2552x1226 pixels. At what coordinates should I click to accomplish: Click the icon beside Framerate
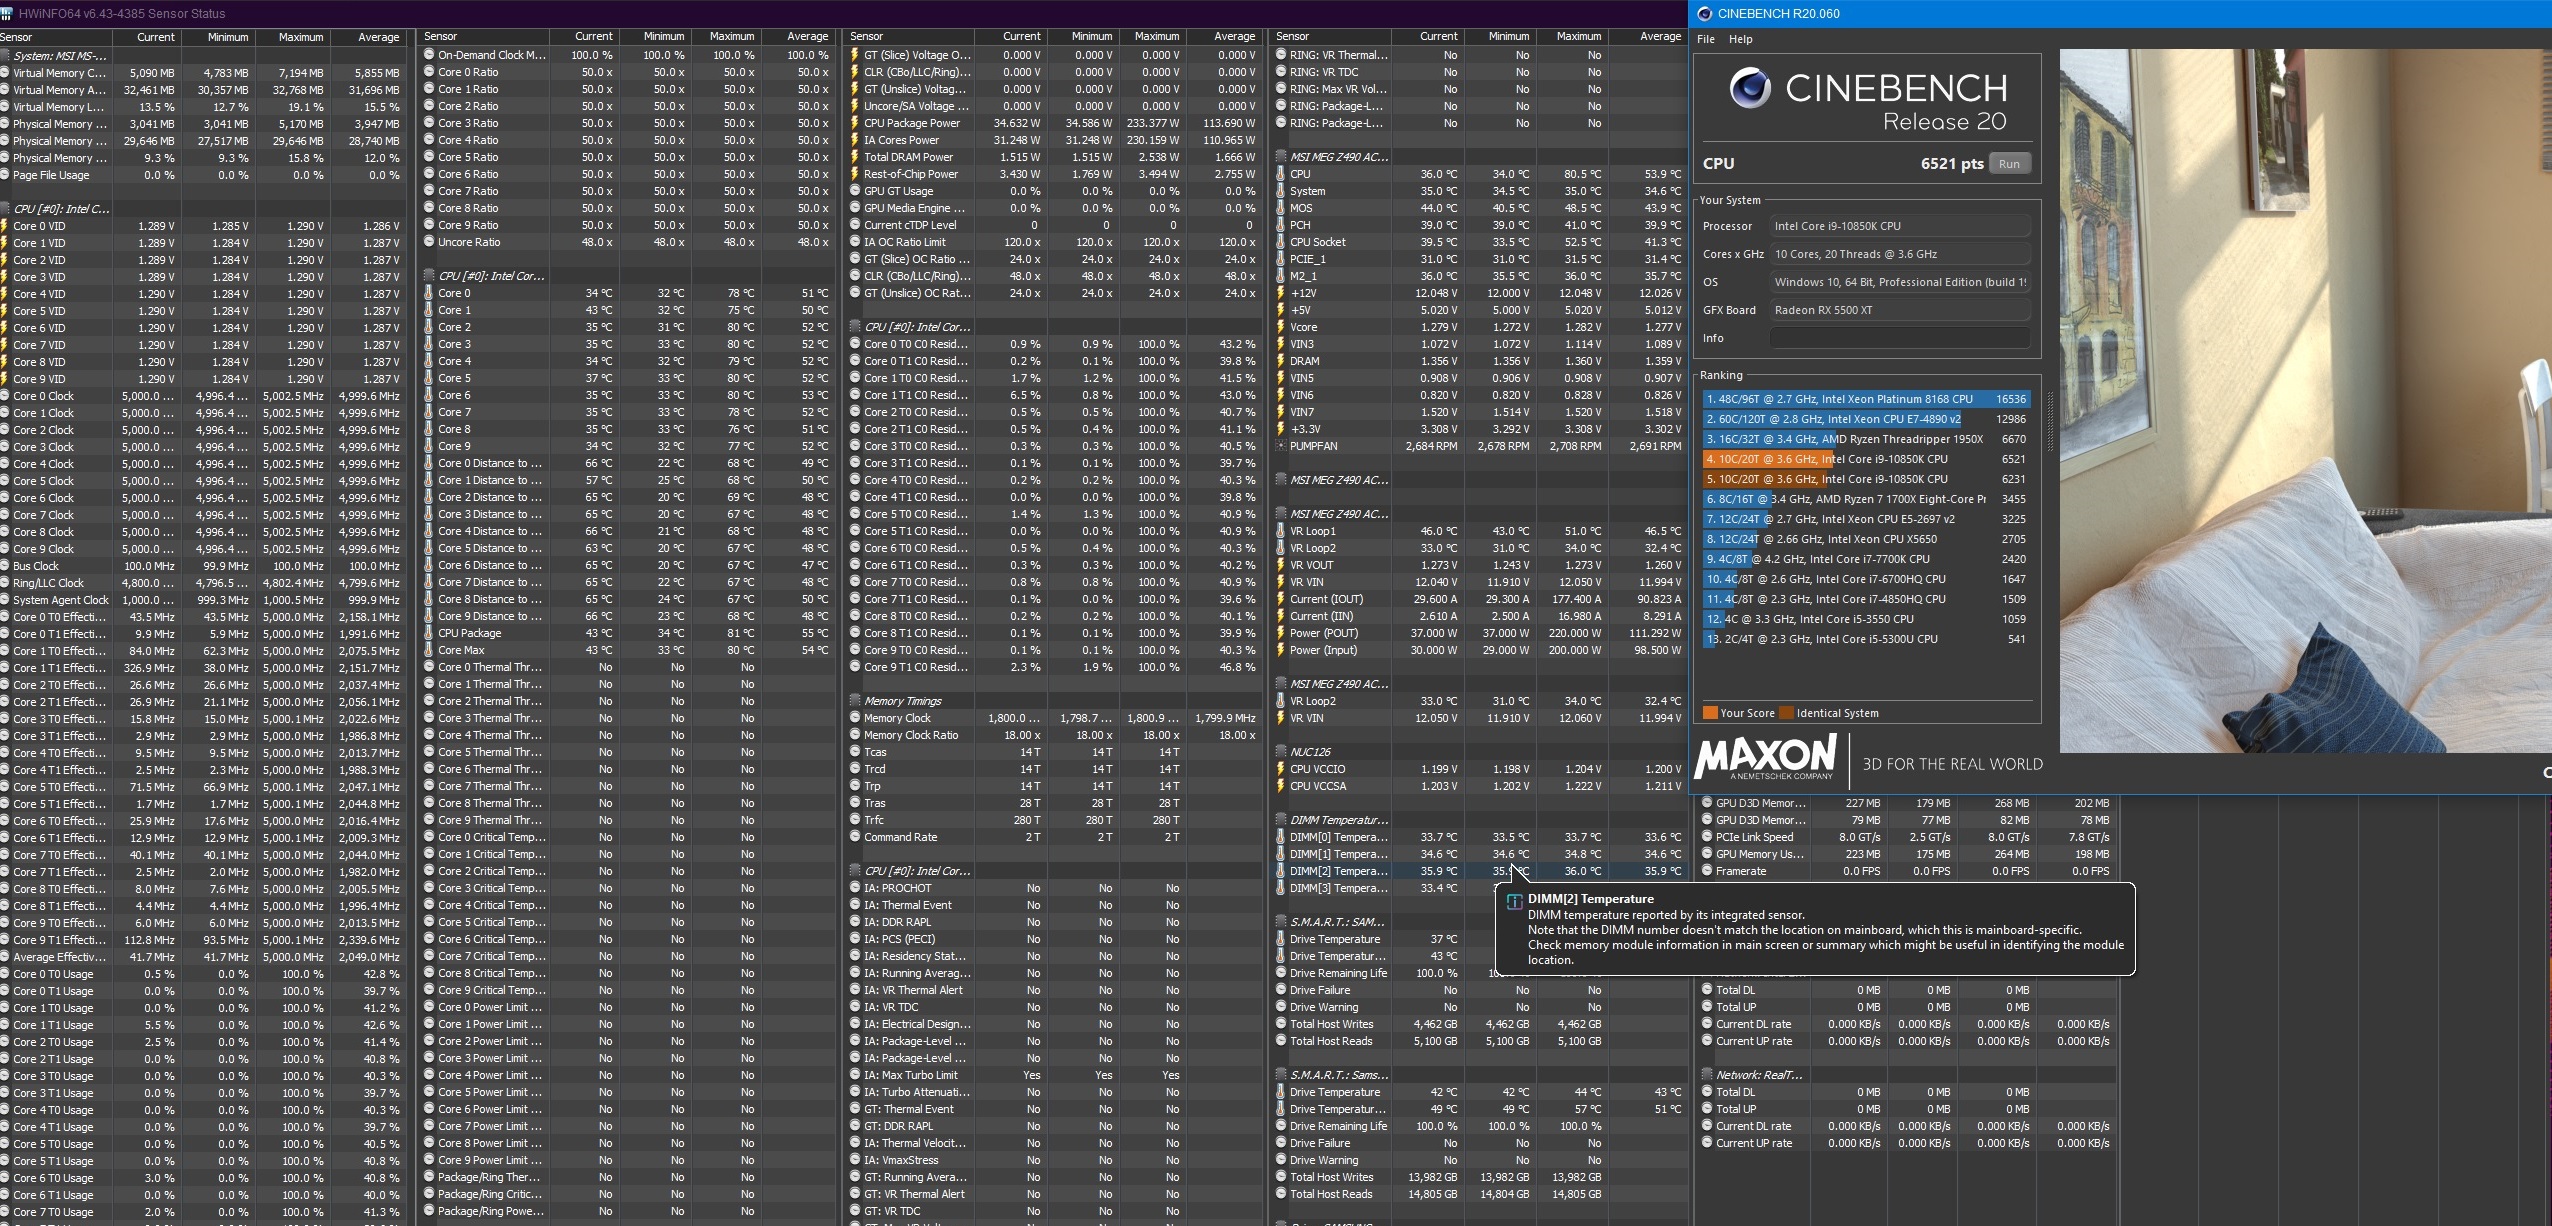(1707, 871)
